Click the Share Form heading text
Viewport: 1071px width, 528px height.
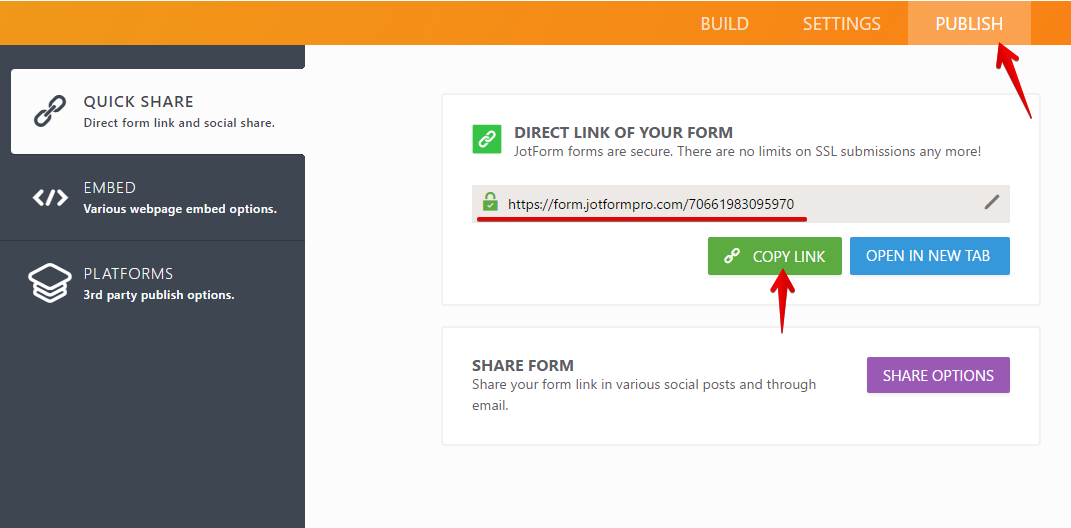tap(522, 366)
